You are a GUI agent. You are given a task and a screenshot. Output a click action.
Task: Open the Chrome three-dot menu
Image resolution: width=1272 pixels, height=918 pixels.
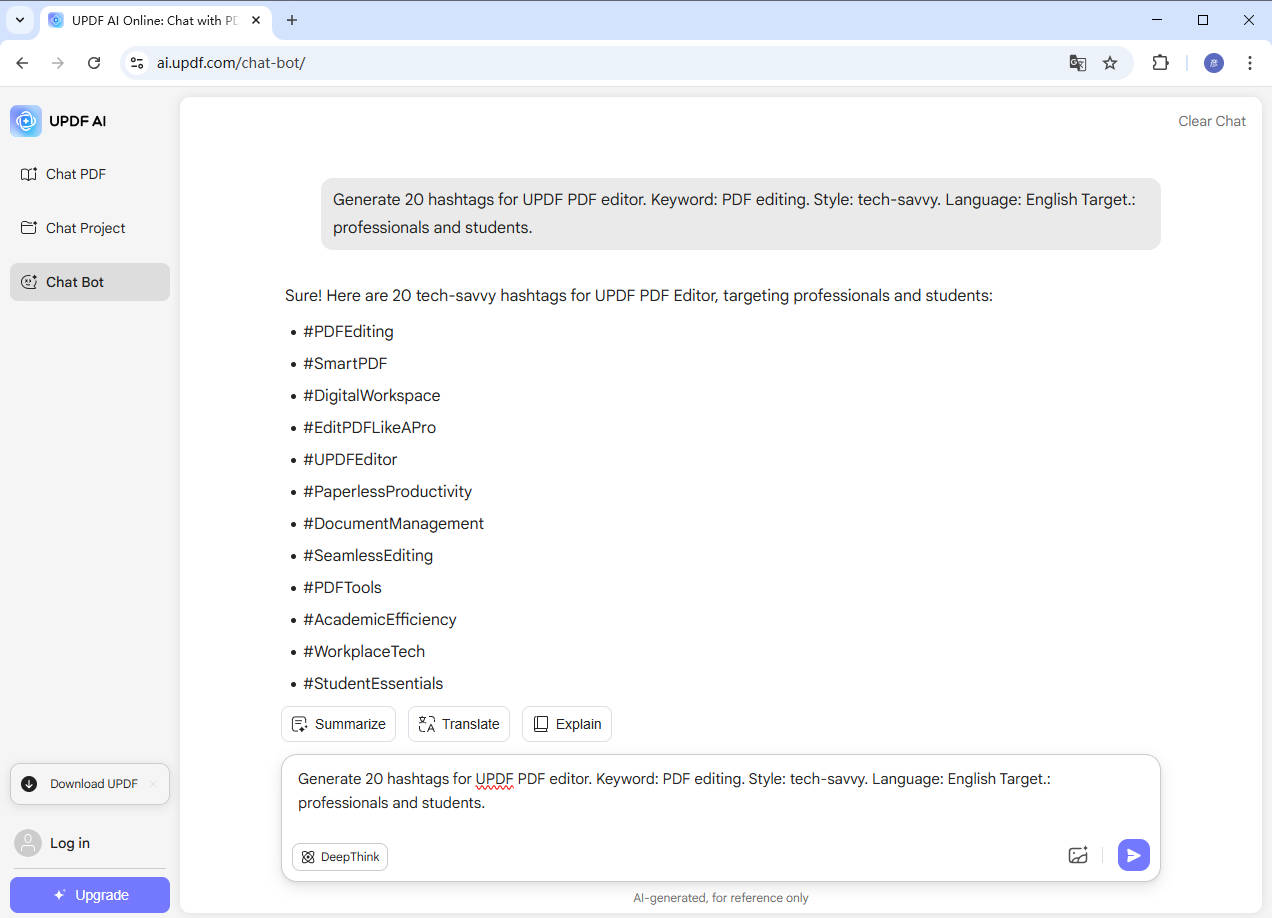pos(1250,63)
